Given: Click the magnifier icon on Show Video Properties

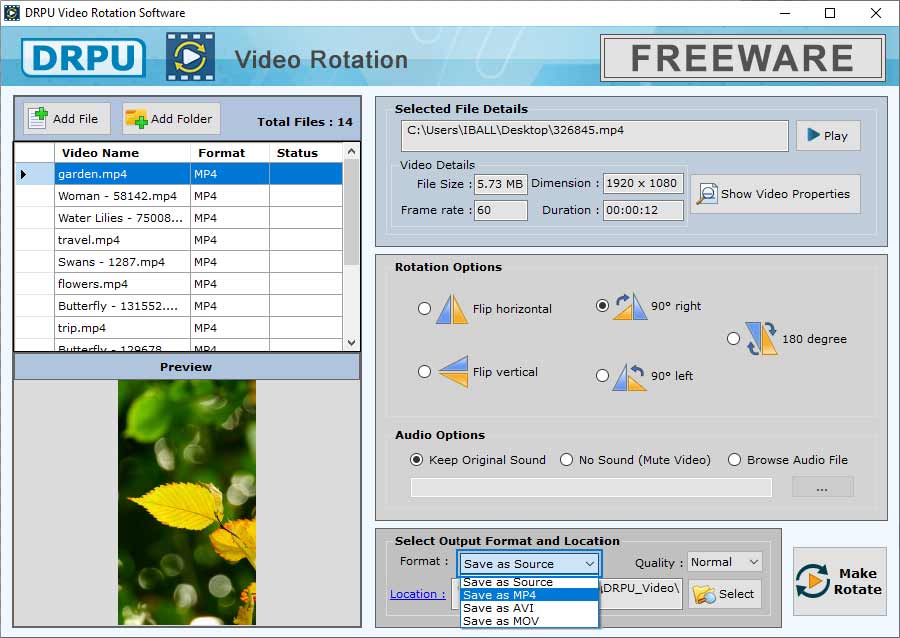Looking at the screenshot, I should pyautogui.click(x=707, y=194).
